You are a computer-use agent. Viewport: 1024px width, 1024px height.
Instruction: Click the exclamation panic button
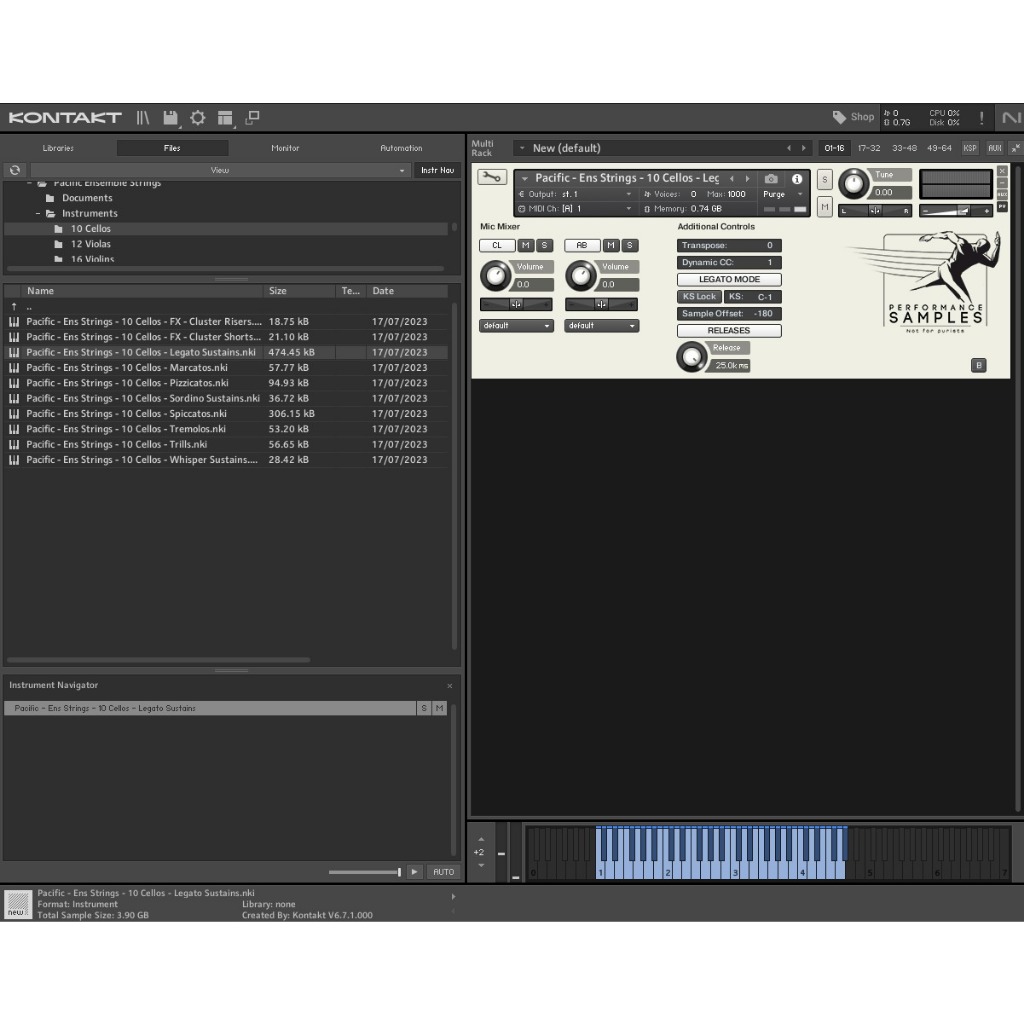point(981,118)
